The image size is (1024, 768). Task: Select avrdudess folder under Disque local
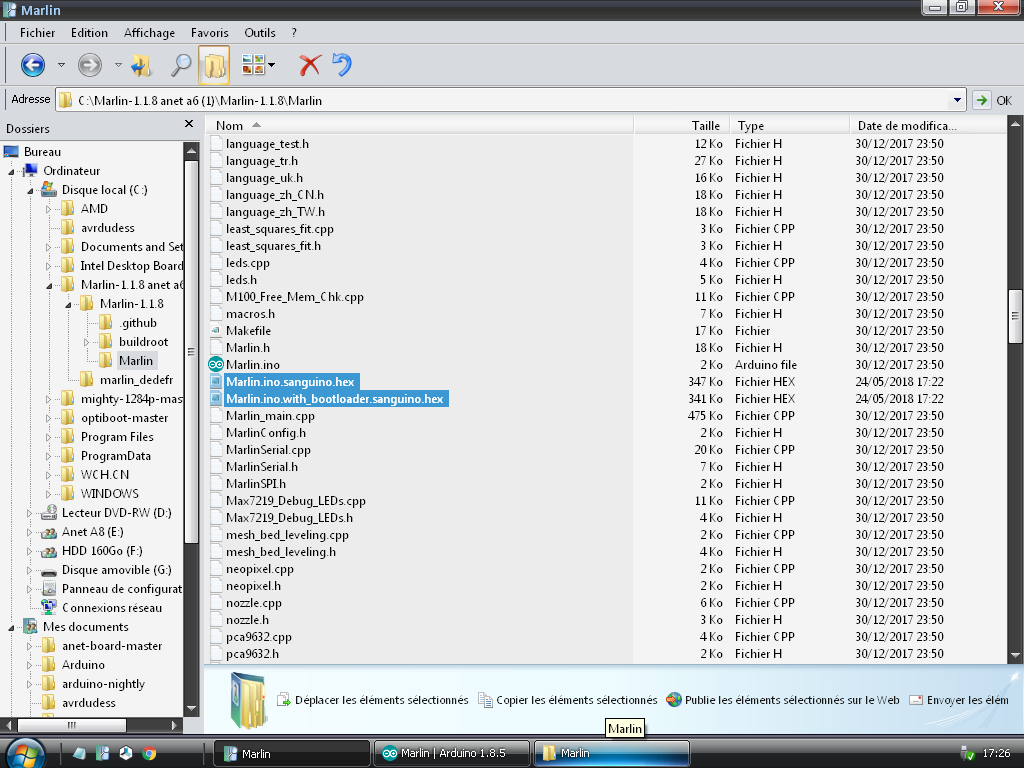(x=107, y=228)
